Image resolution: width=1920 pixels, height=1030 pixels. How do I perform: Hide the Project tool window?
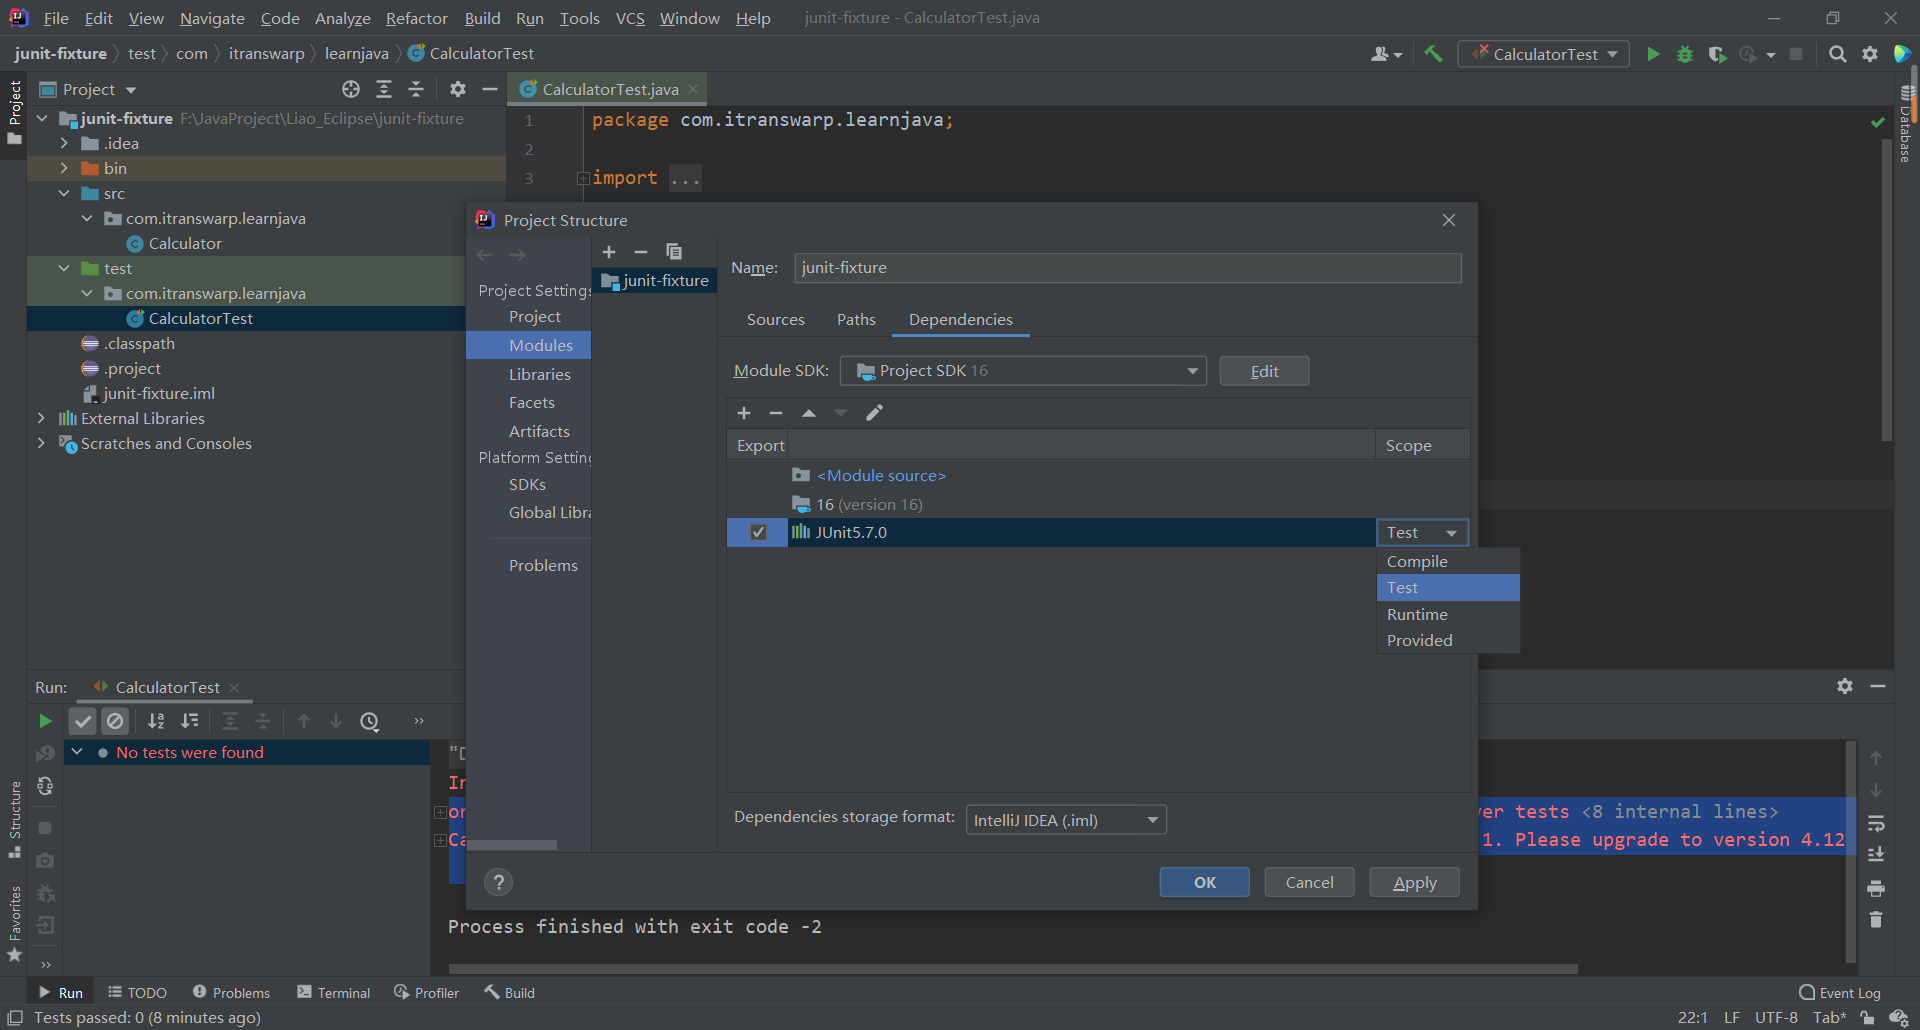(489, 89)
